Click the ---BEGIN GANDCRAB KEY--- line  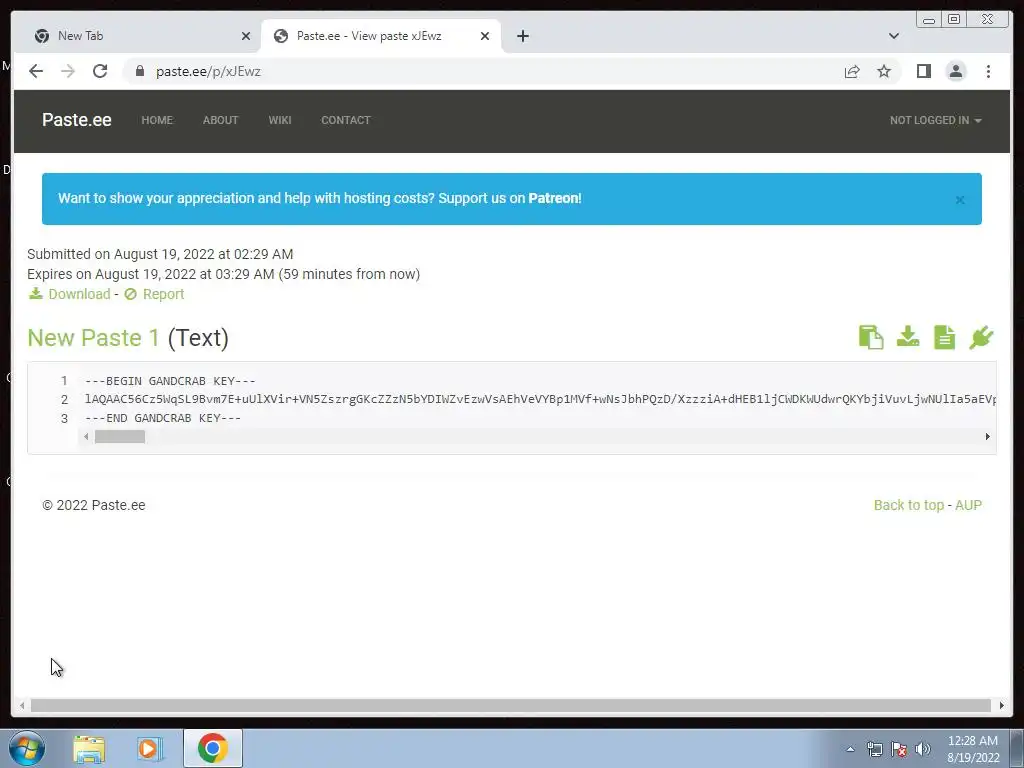tap(170, 381)
